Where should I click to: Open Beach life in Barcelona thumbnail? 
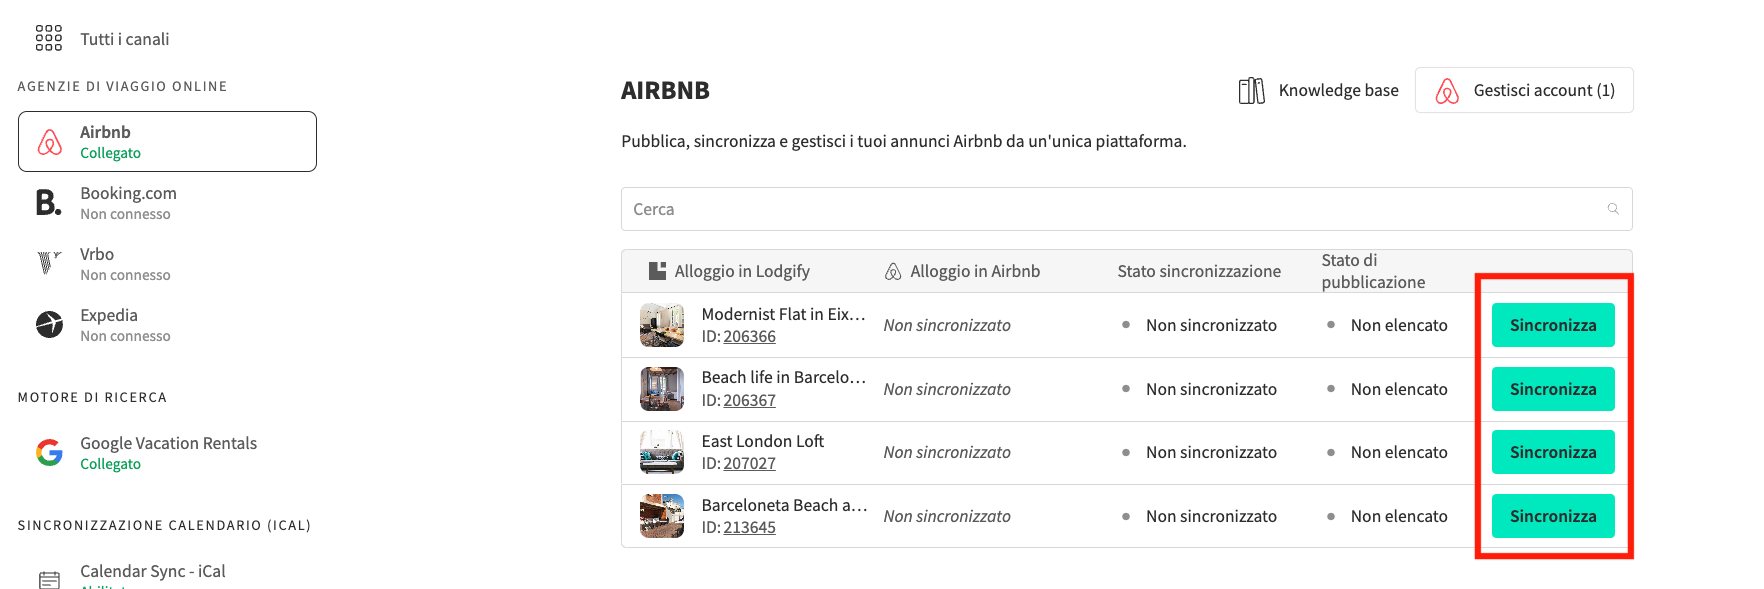coord(662,389)
